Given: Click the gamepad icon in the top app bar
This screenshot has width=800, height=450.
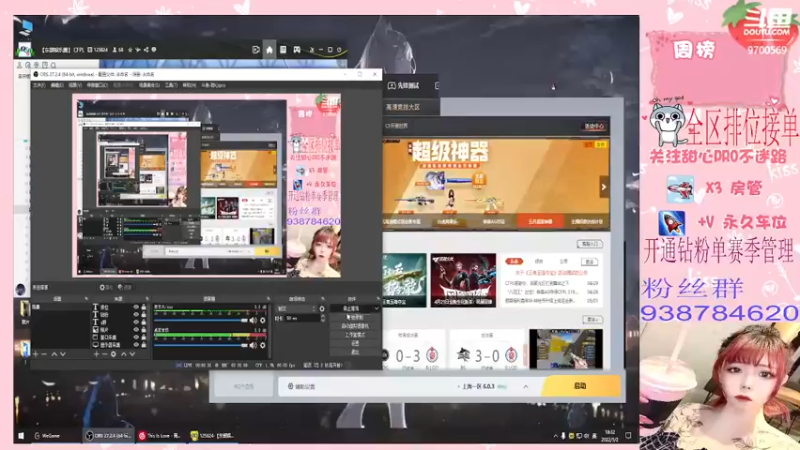Looking at the screenshot, I should tap(297, 49).
